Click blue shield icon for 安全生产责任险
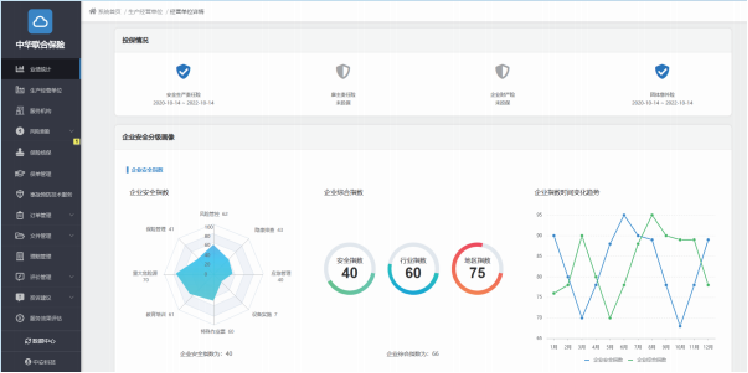Image resolution: width=748 pixels, height=373 pixels. 183,72
